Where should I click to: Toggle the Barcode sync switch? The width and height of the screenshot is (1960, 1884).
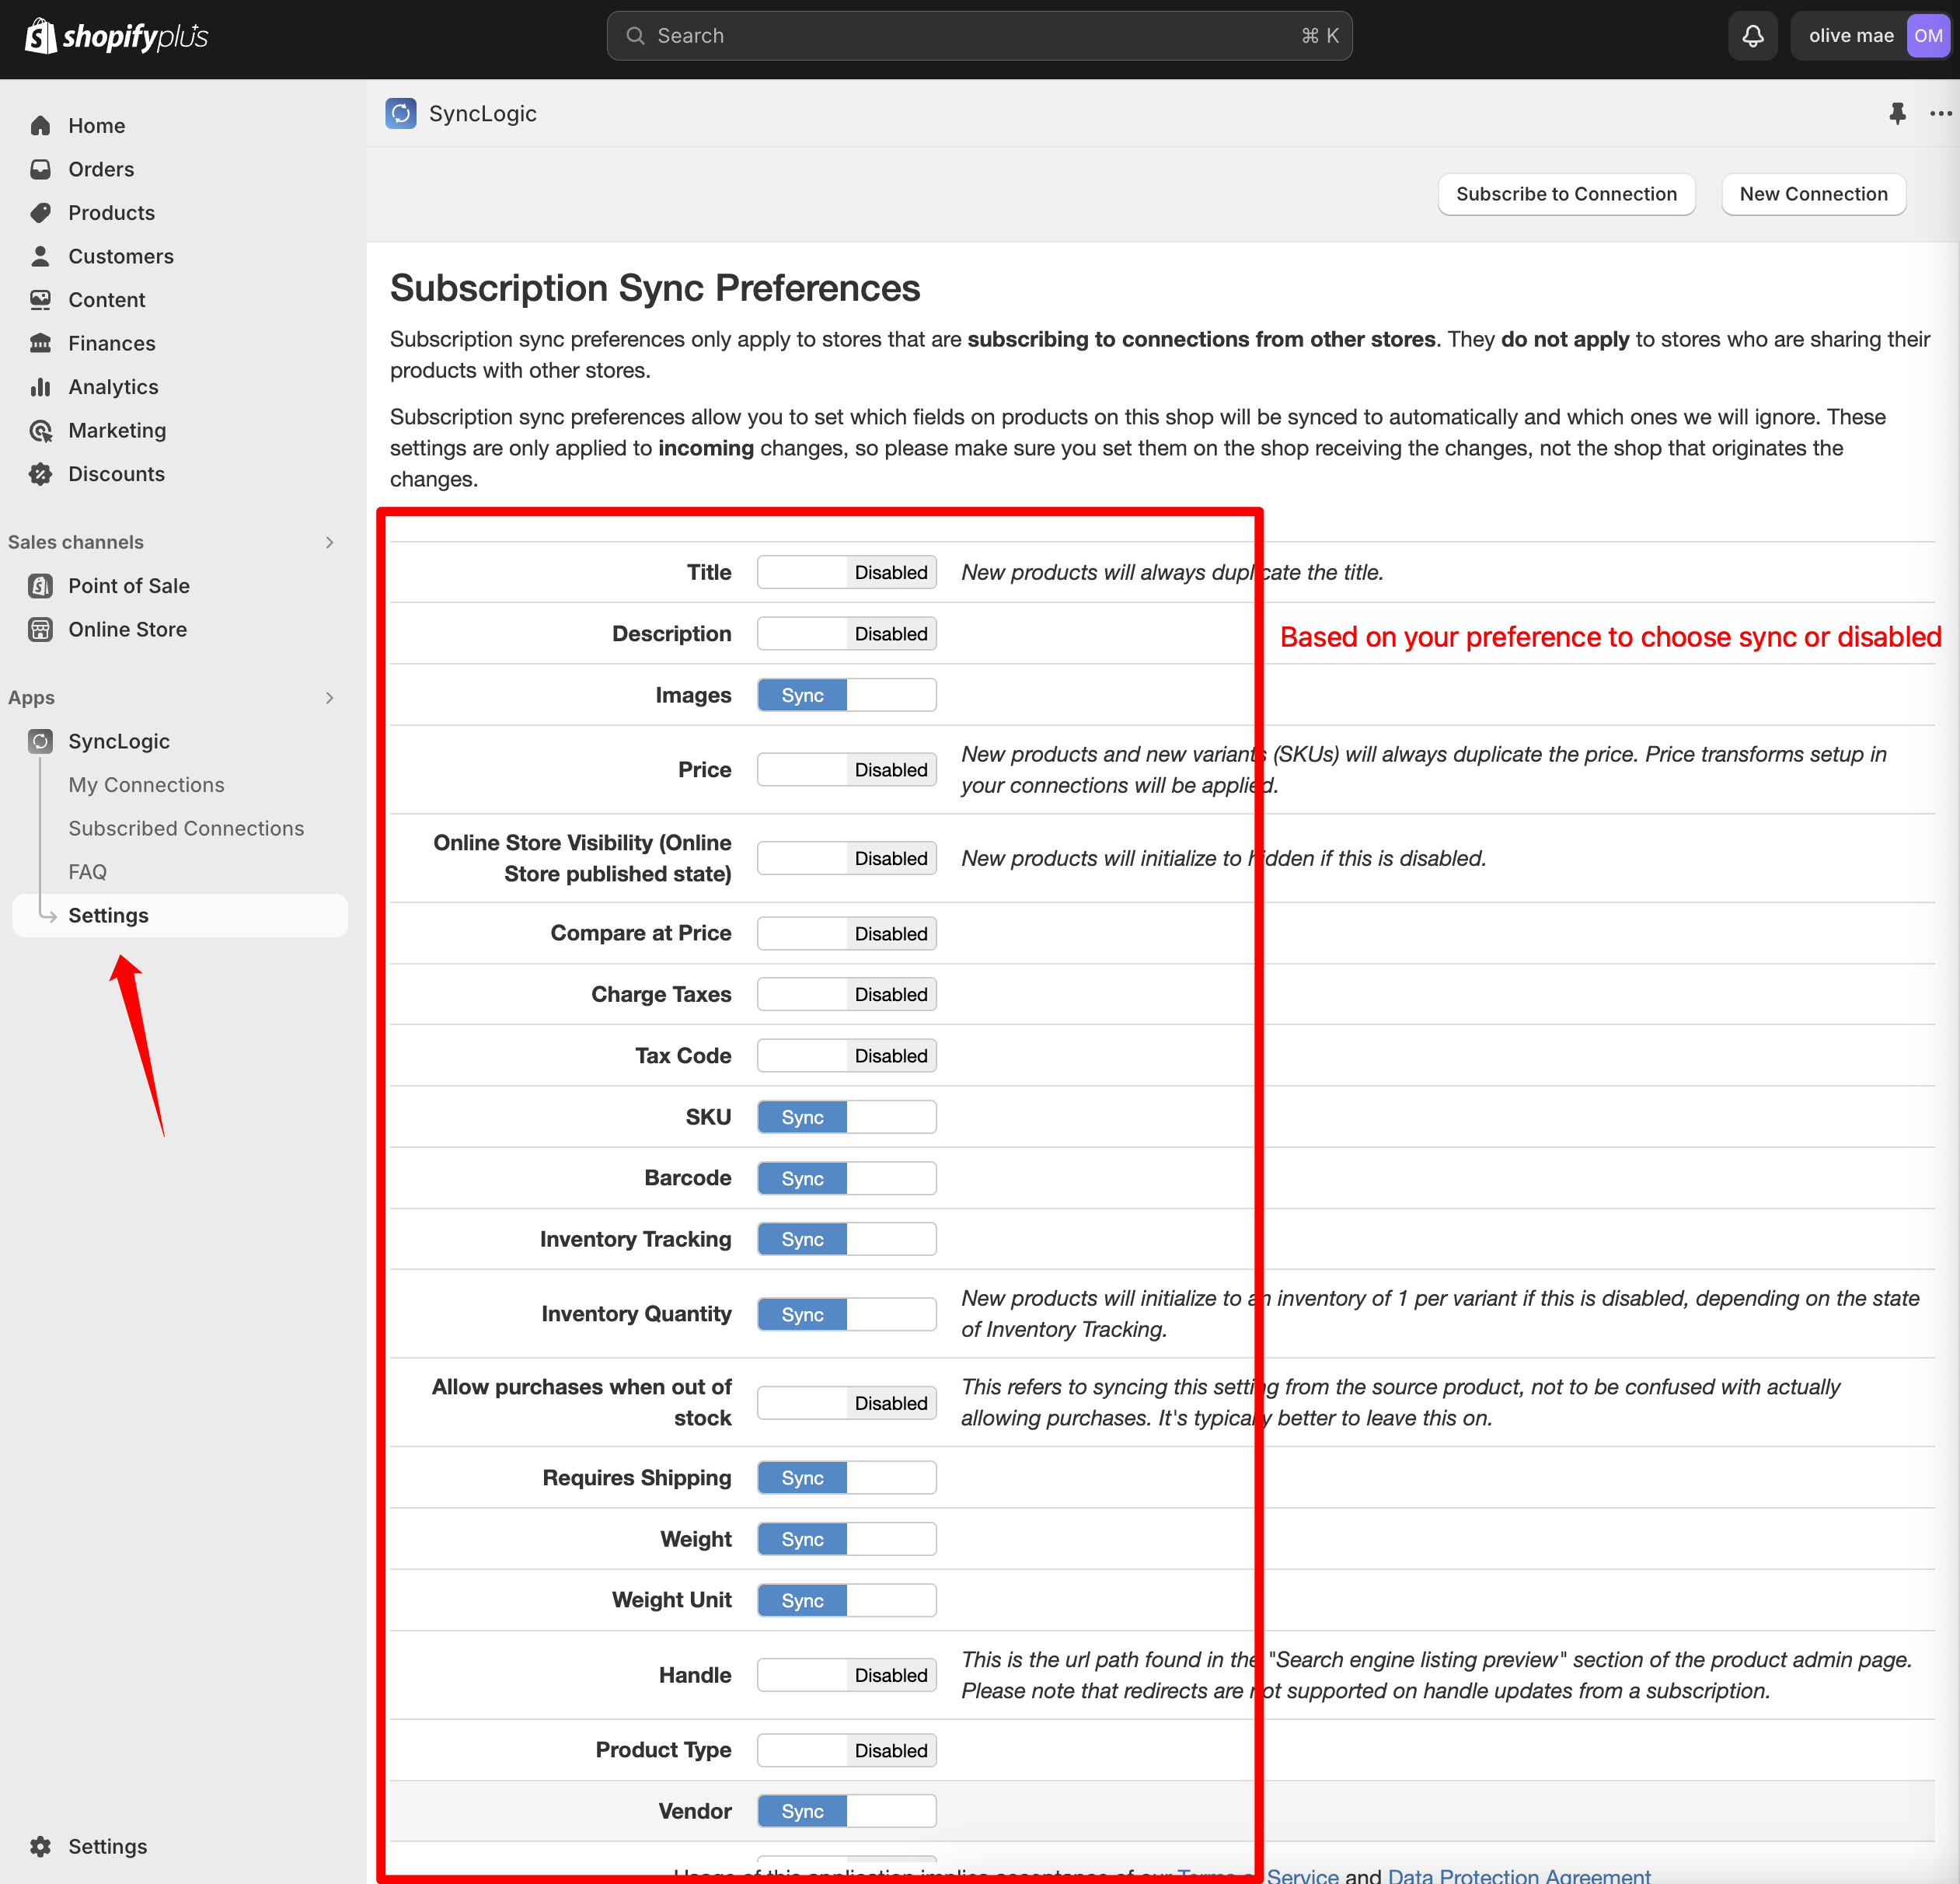(846, 1178)
